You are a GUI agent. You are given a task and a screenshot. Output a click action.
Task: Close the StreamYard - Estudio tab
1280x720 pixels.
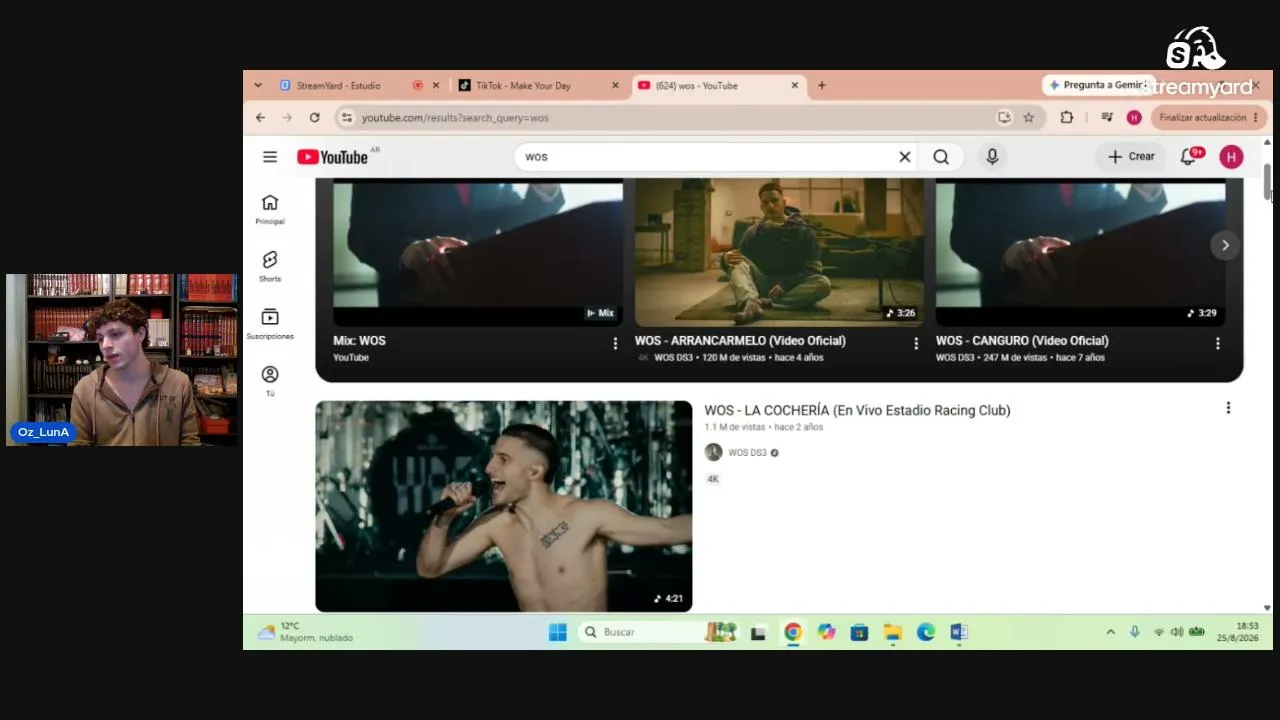click(435, 86)
